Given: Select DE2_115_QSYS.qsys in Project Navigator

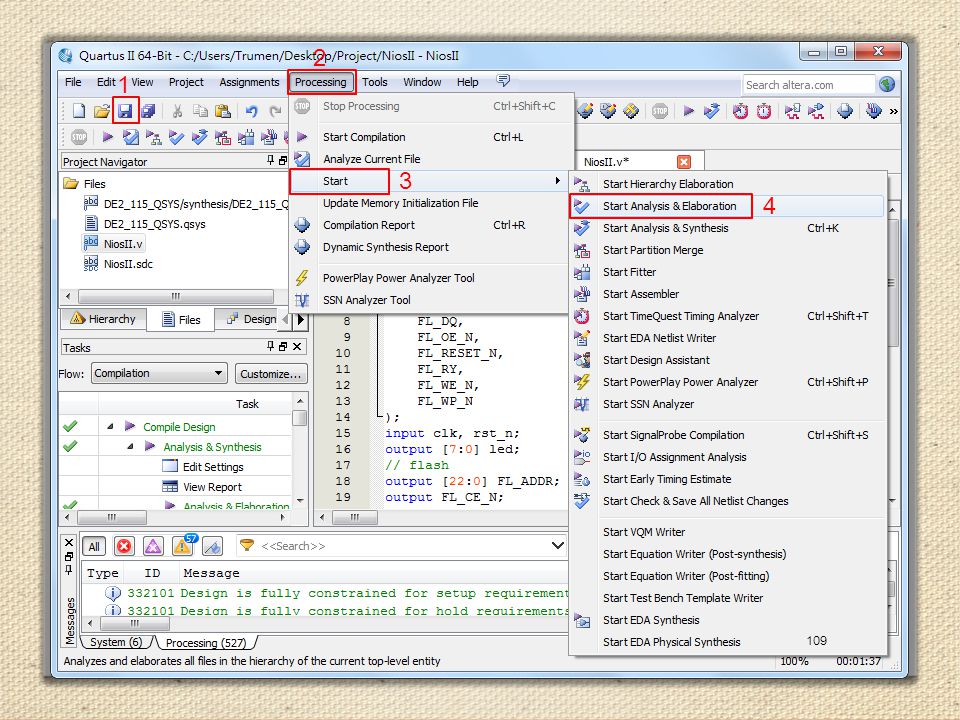Looking at the screenshot, I should click(x=154, y=223).
